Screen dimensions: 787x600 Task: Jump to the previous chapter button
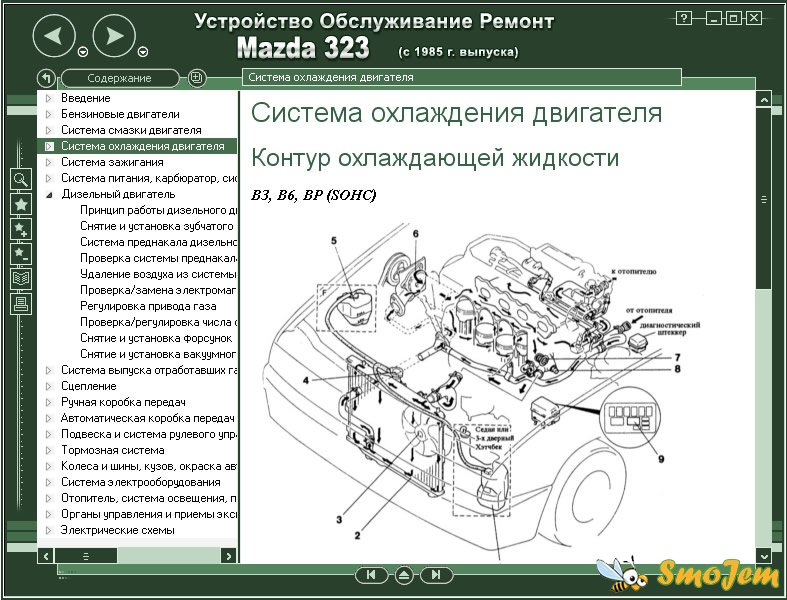tap(371, 575)
